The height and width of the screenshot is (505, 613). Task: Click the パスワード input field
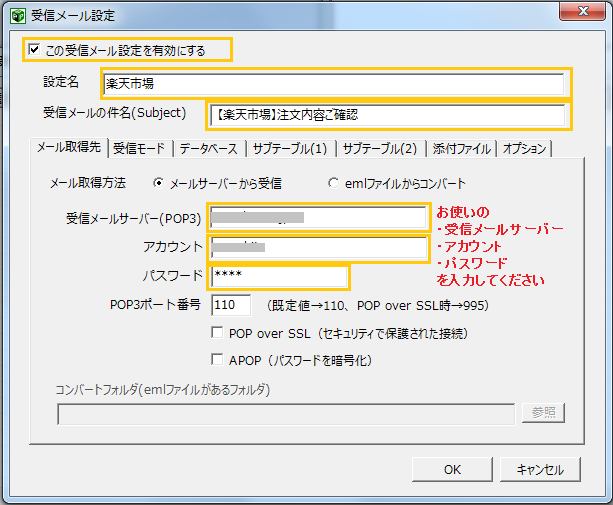[278, 276]
